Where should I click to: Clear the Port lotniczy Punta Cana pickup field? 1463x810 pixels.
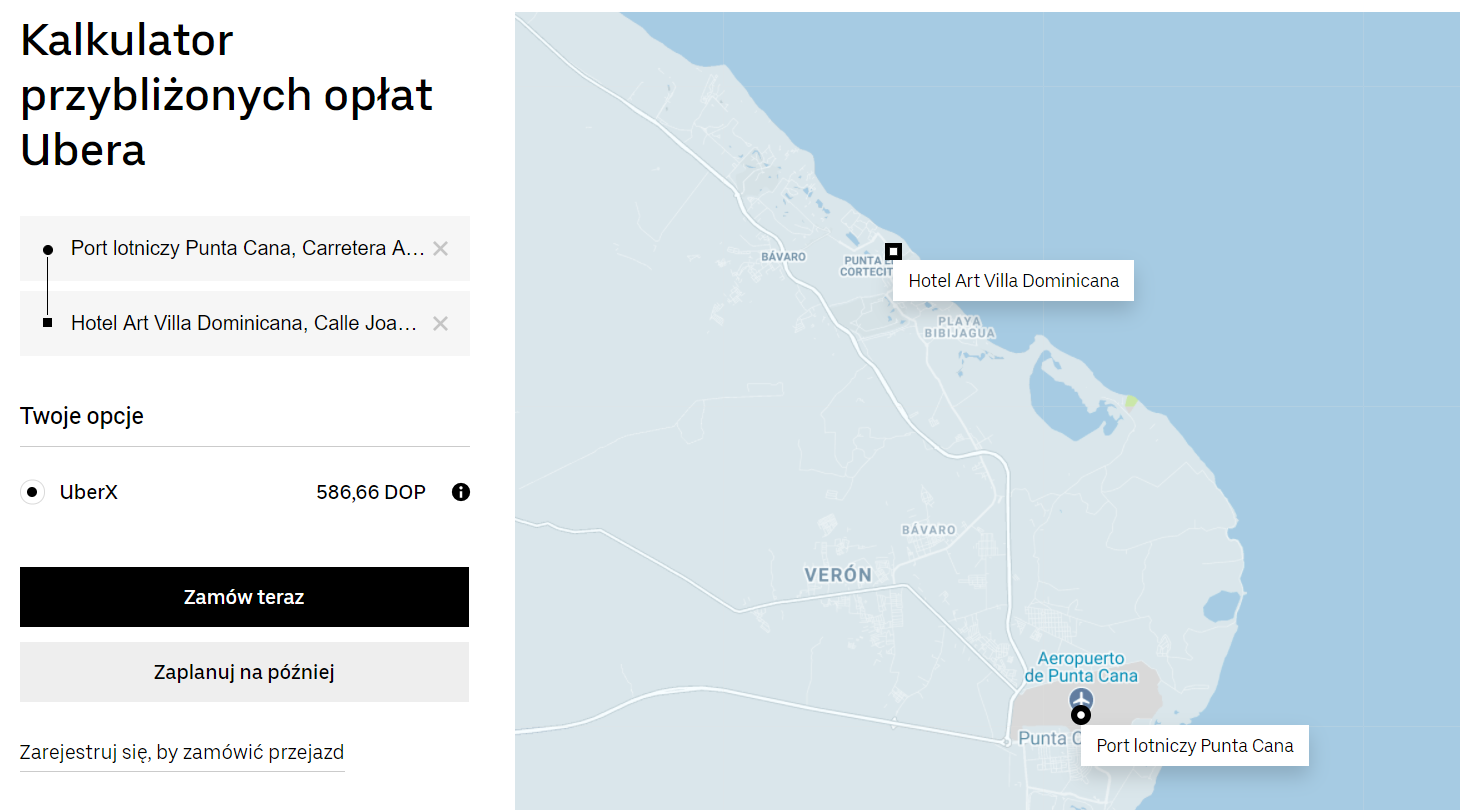[x=440, y=248]
